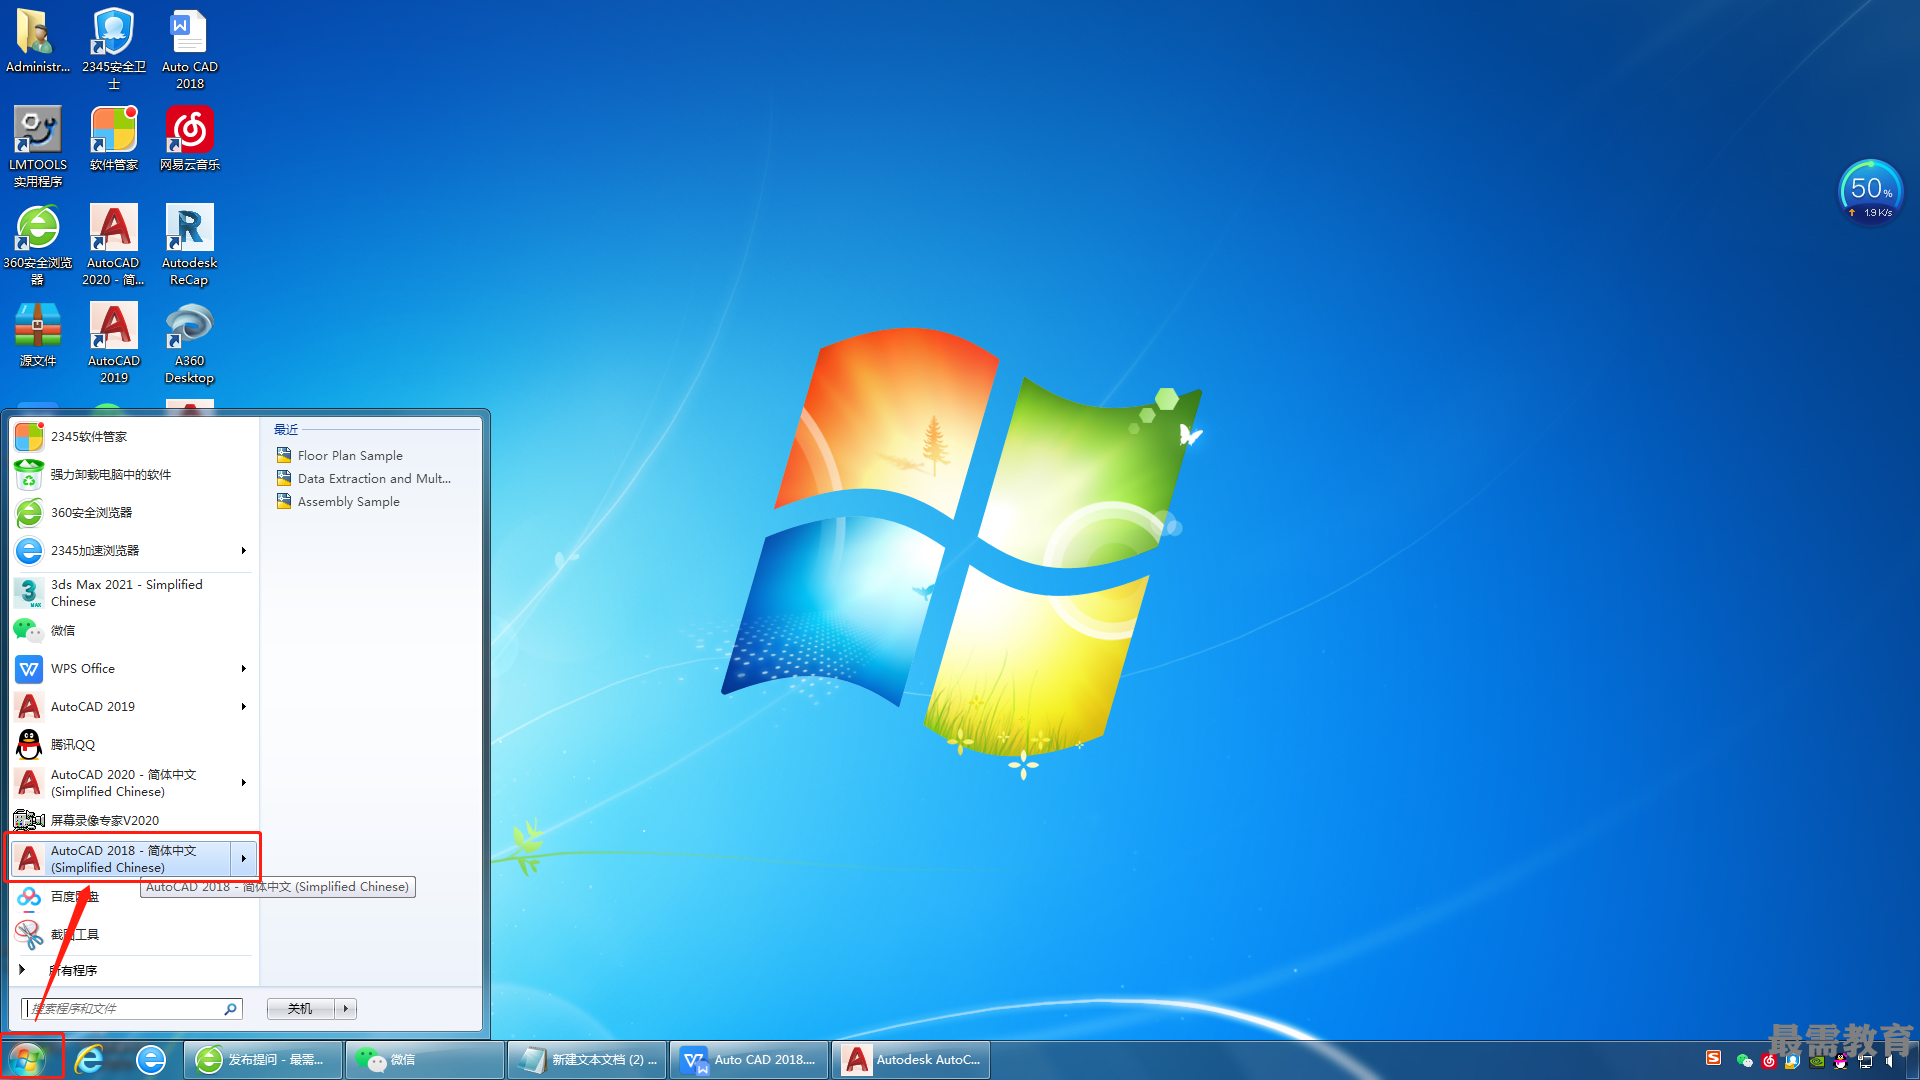Launch 360安全浏览器 from Start menu

[x=134, y=513]
